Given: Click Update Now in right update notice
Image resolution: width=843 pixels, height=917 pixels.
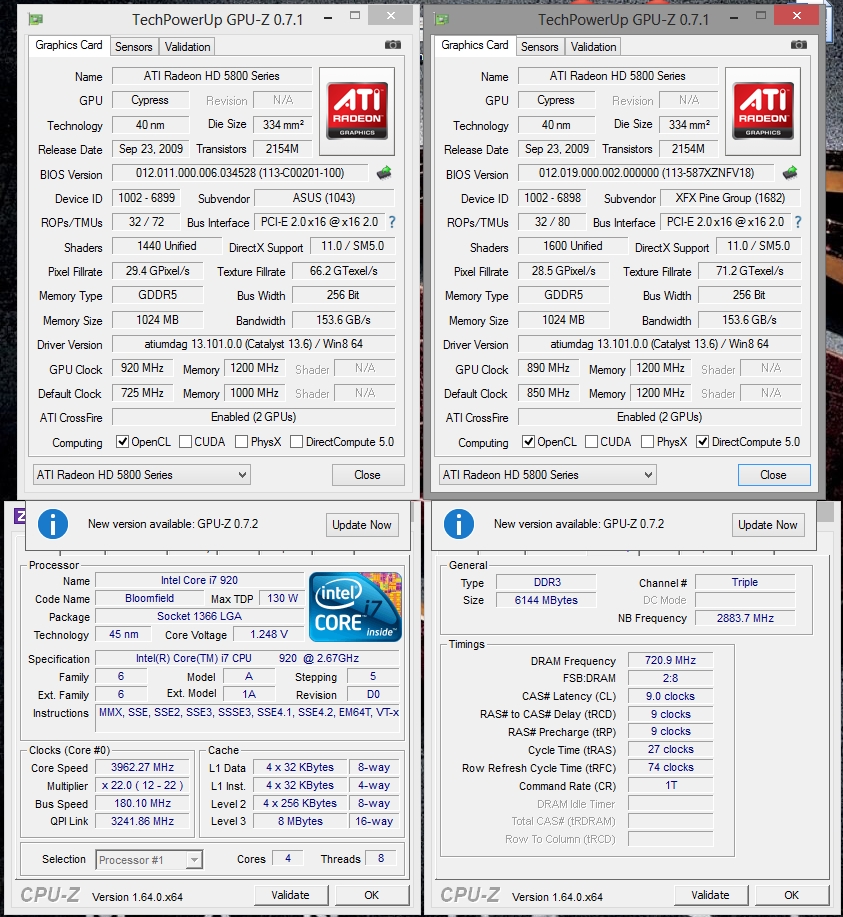Looking at the screenshot, I should (768, 525).
